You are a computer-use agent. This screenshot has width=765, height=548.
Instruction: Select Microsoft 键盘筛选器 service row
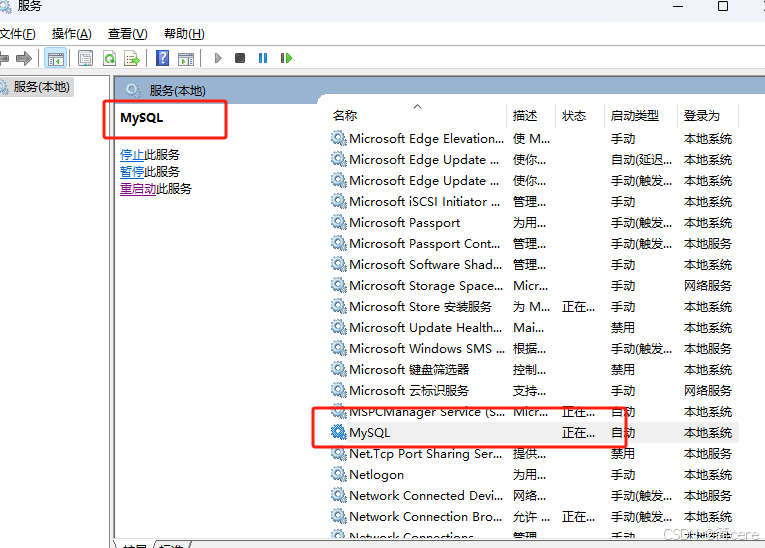tap(534, 369)
